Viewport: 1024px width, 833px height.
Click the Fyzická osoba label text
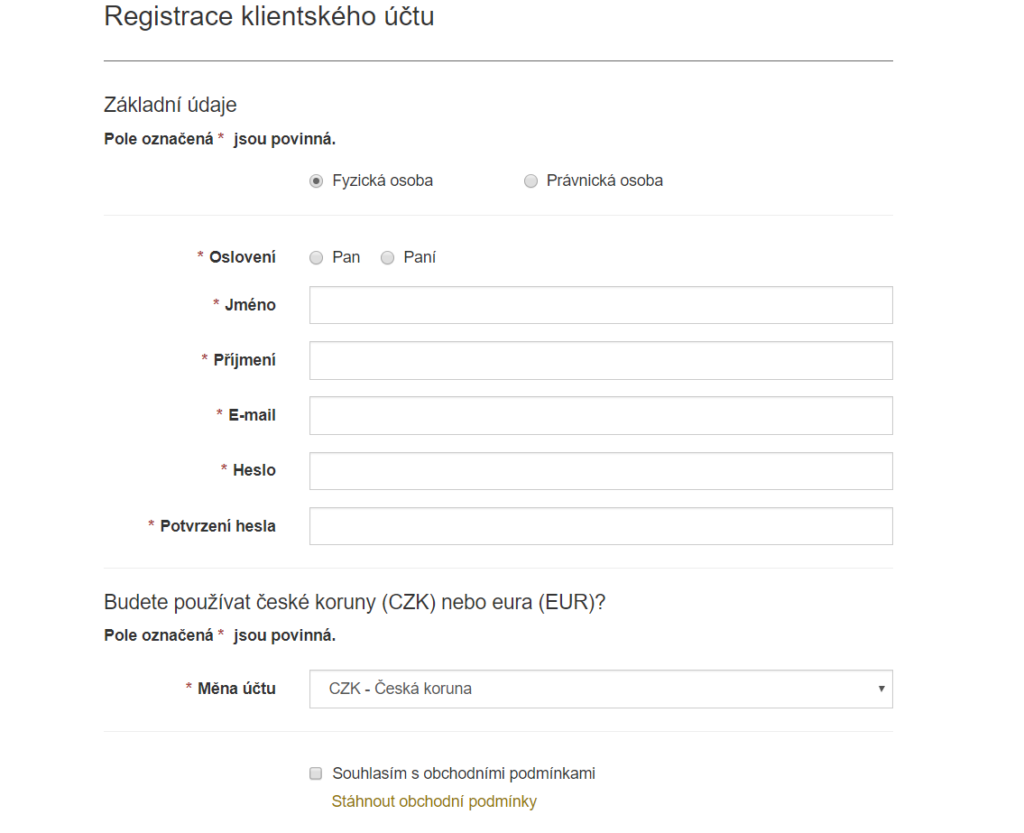point(383,181)
